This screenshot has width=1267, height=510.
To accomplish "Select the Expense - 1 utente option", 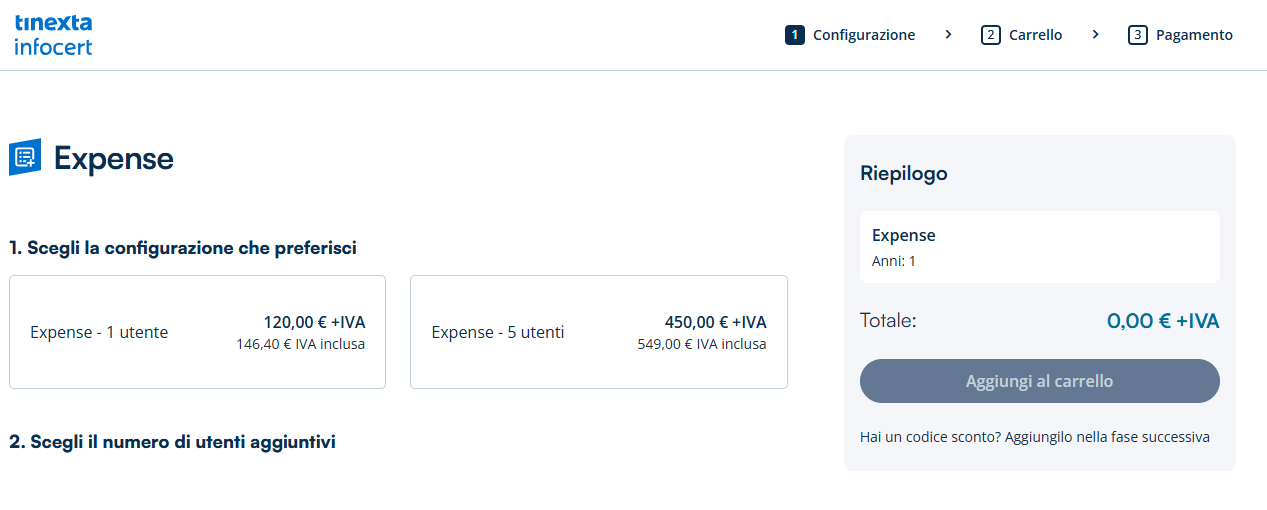I will (197, 332).
